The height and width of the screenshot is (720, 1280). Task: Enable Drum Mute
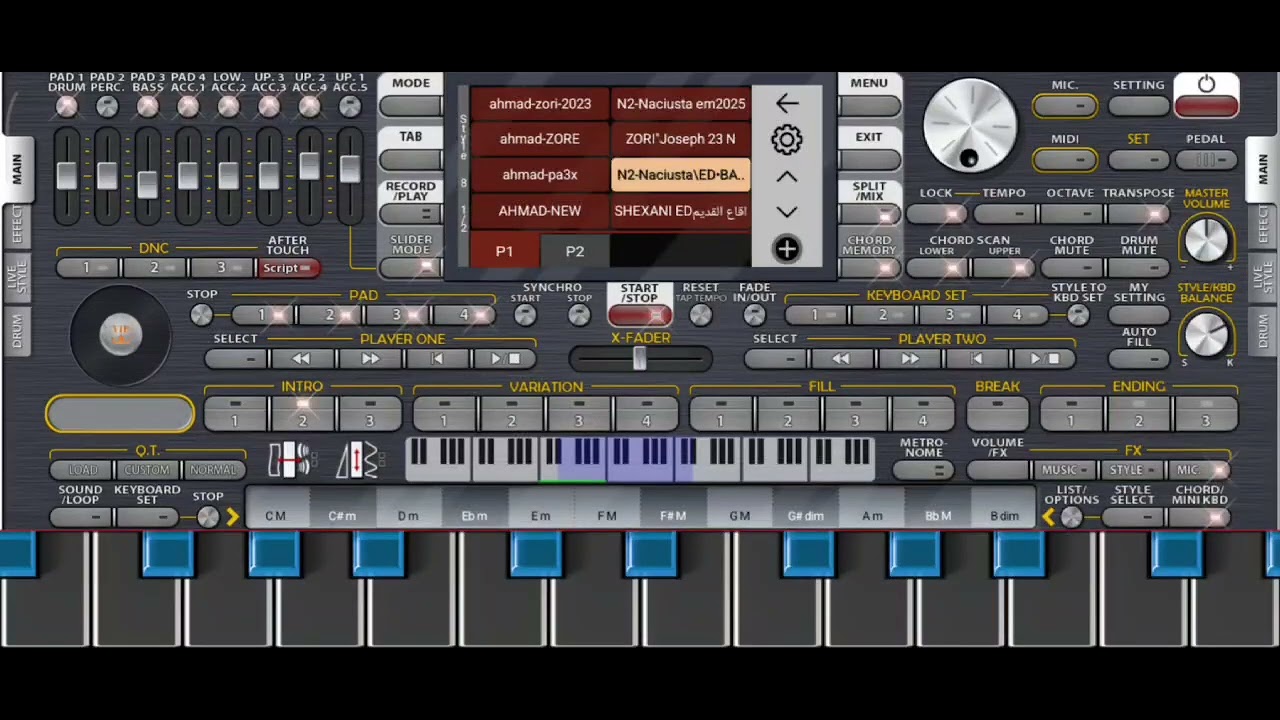click(1138, 268)
